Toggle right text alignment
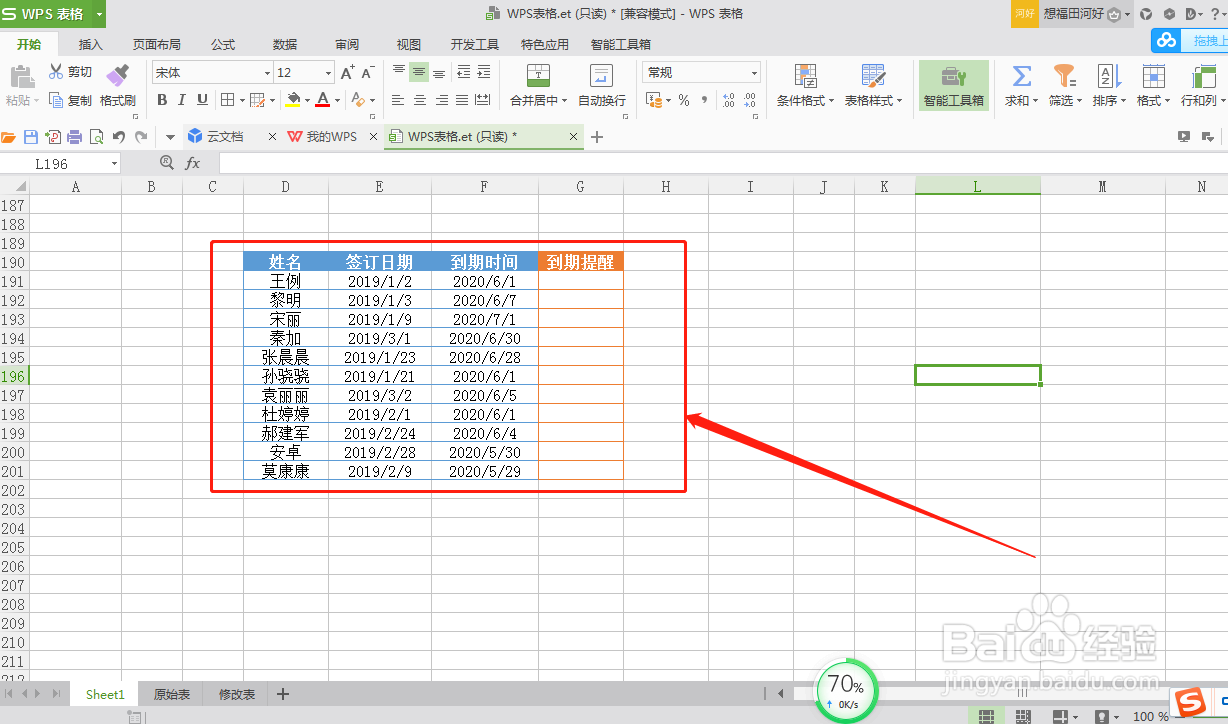Viewport: 1228px width, 724px height. pyautogui.click(x=441, y=100)
